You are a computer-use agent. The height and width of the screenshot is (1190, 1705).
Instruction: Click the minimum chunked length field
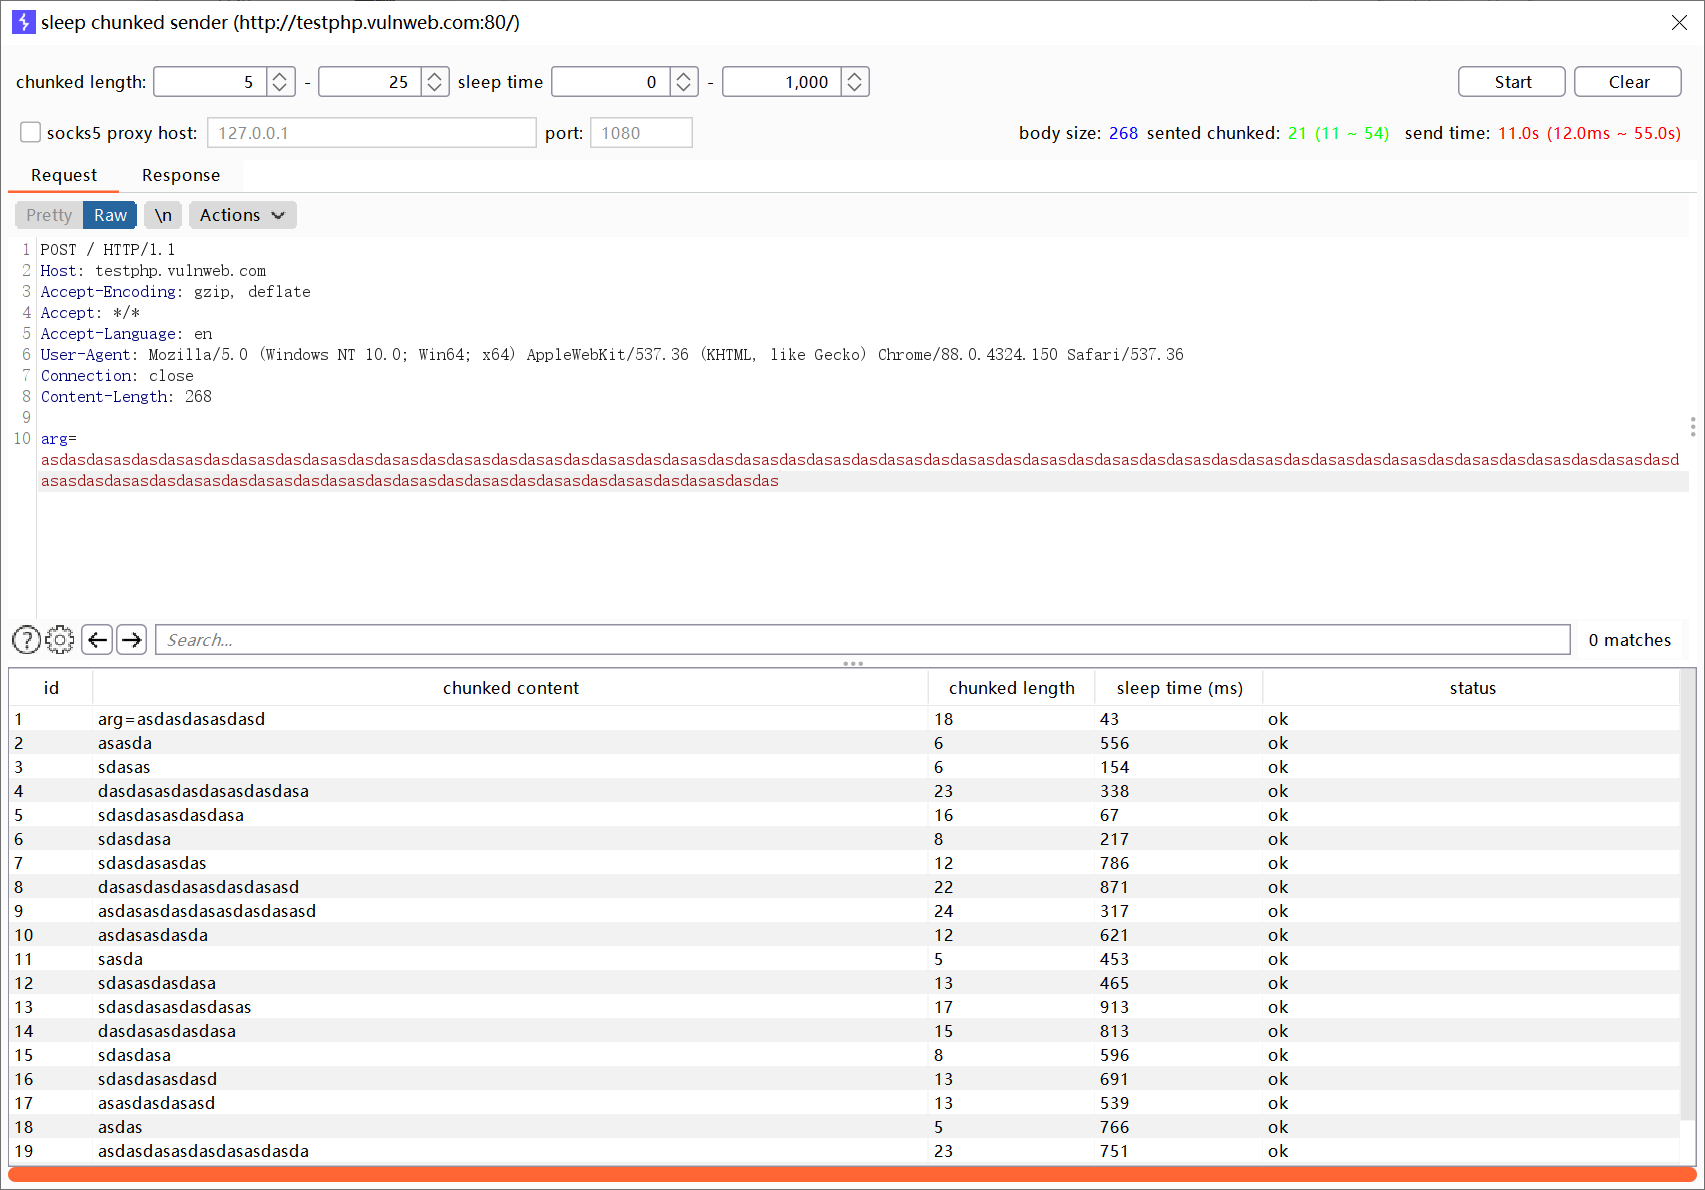[210, 82]
